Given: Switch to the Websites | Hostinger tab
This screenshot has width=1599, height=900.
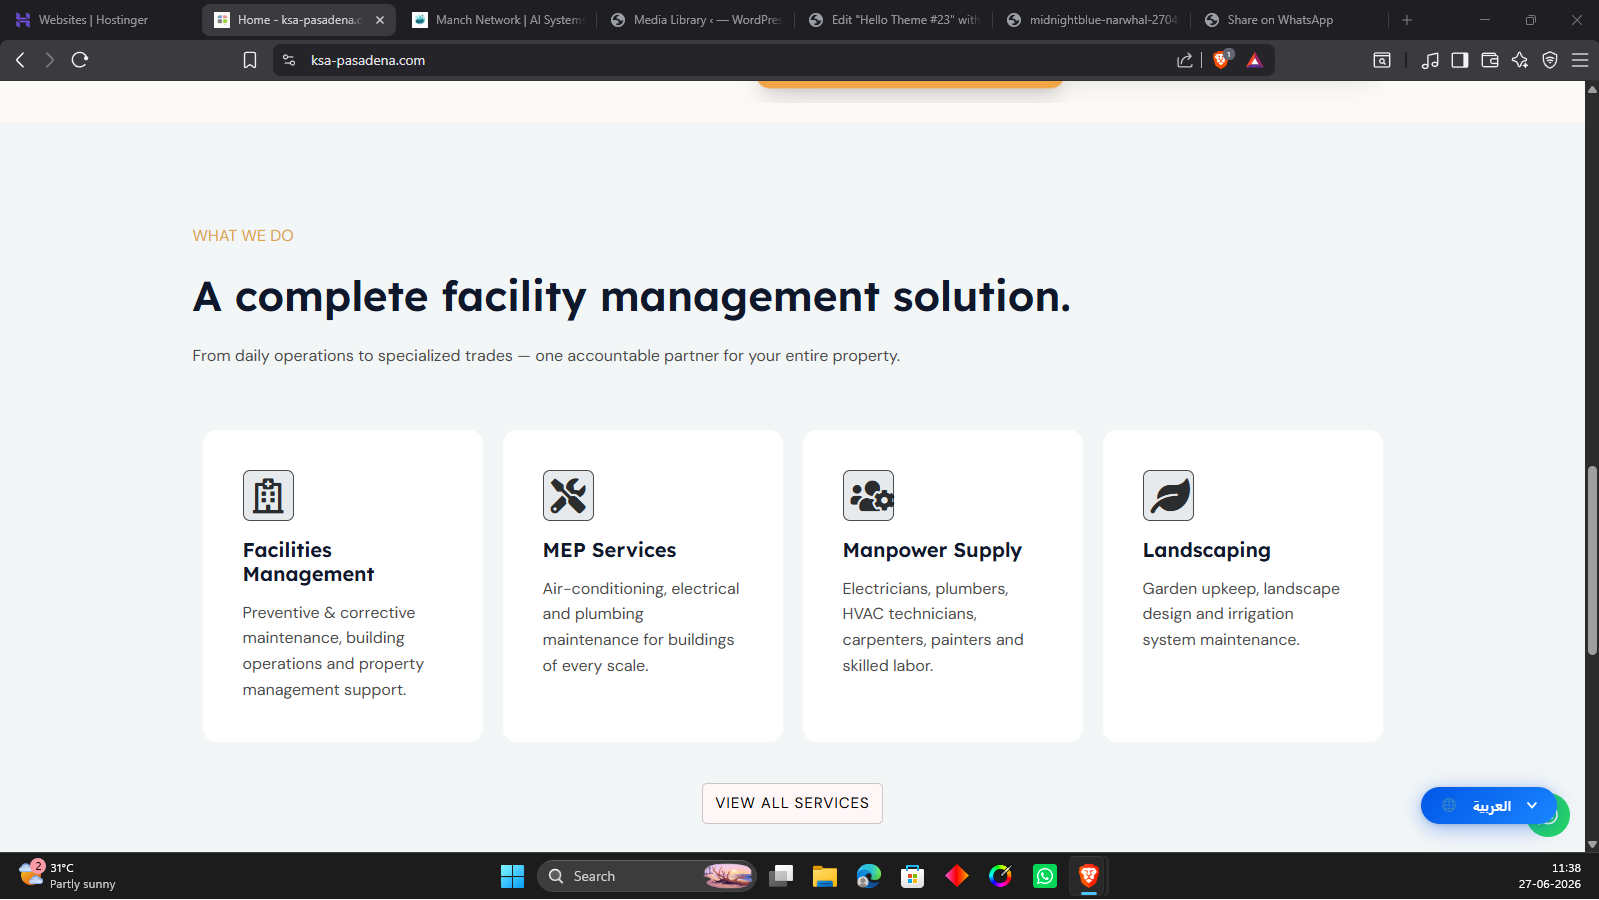Looking at the screenshot, I should click(x=95, y=20).
